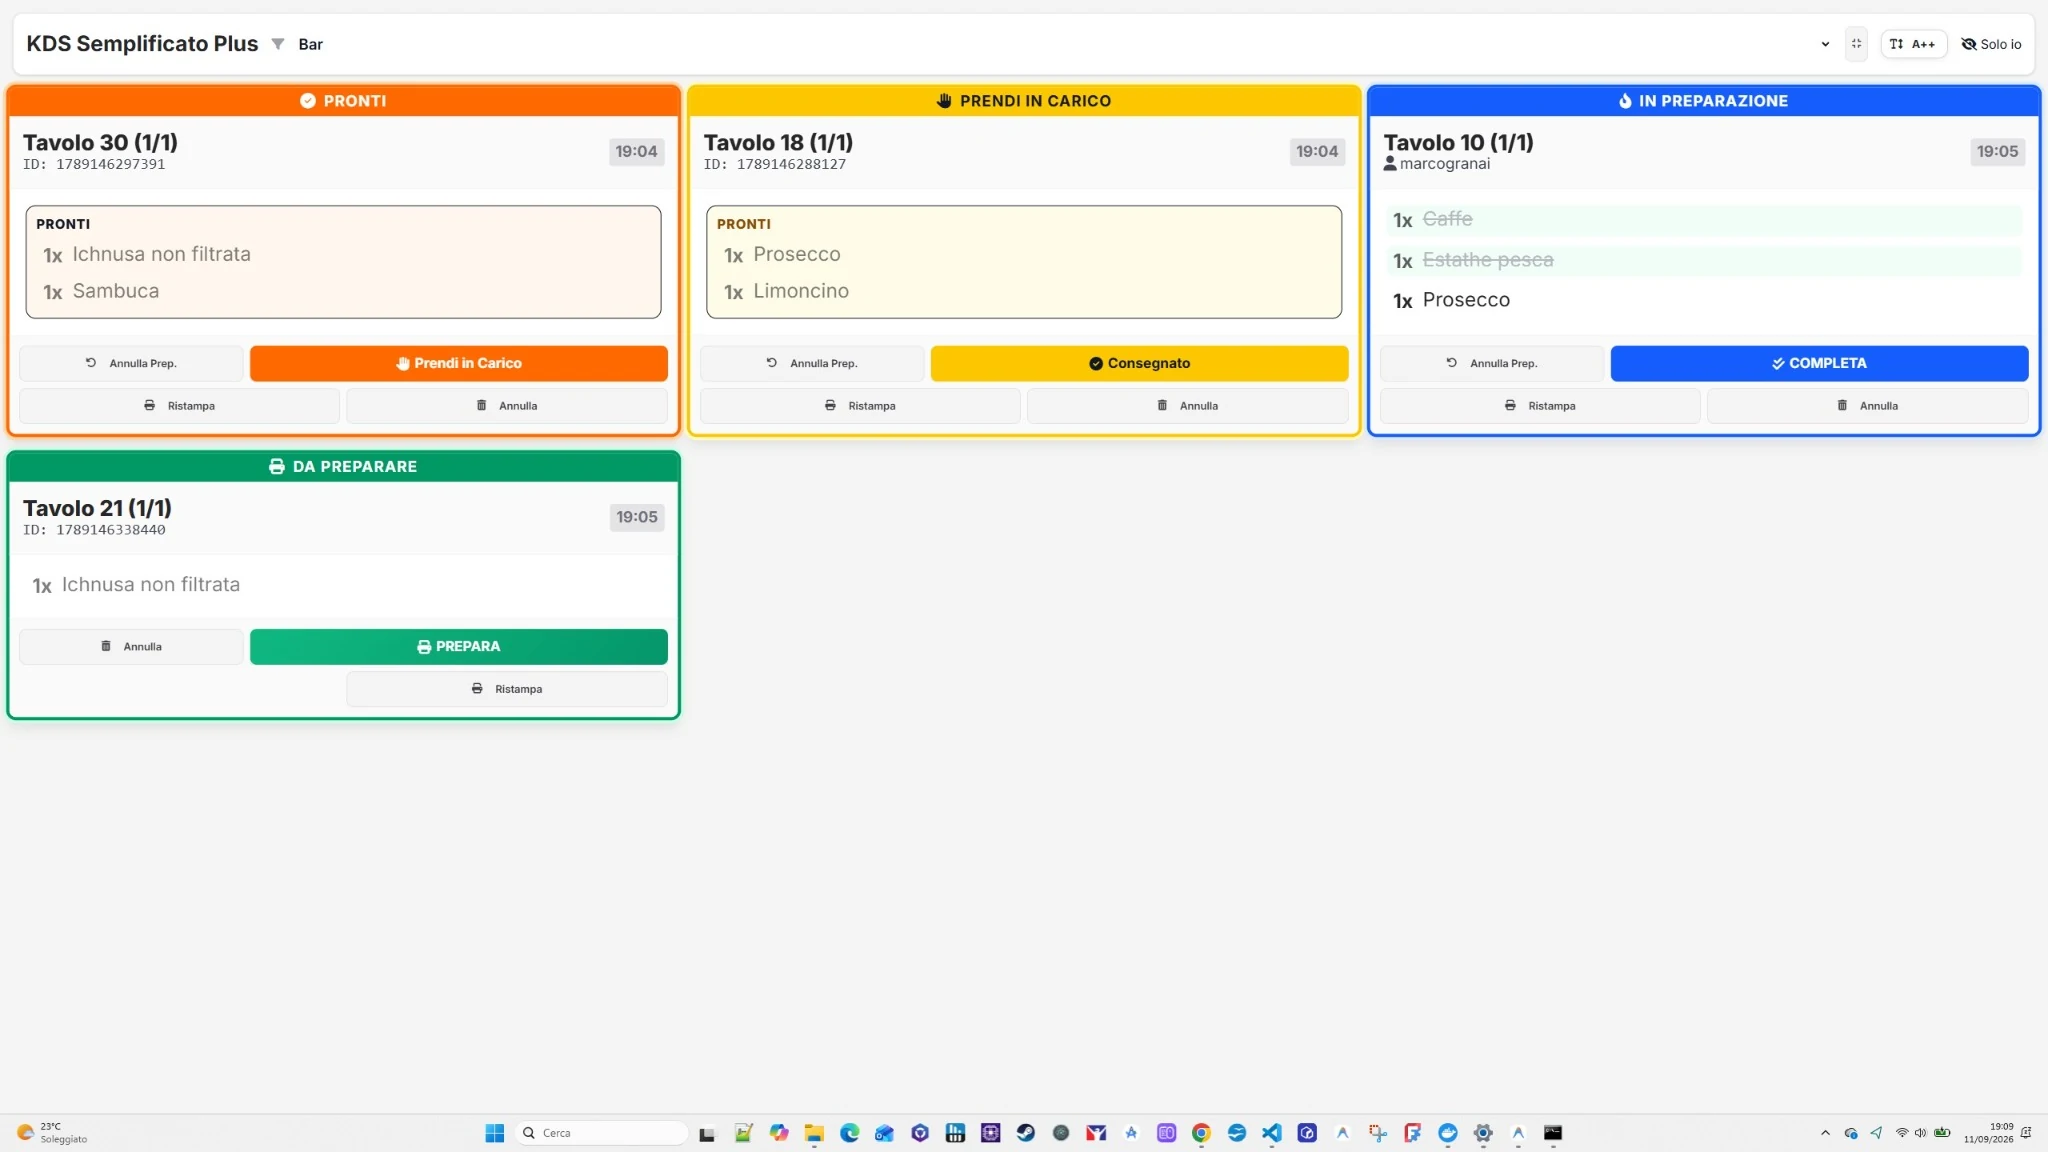Select Prosecco item on Tavolo 18
The image size is (2048, 1152).
(1023, 255)
